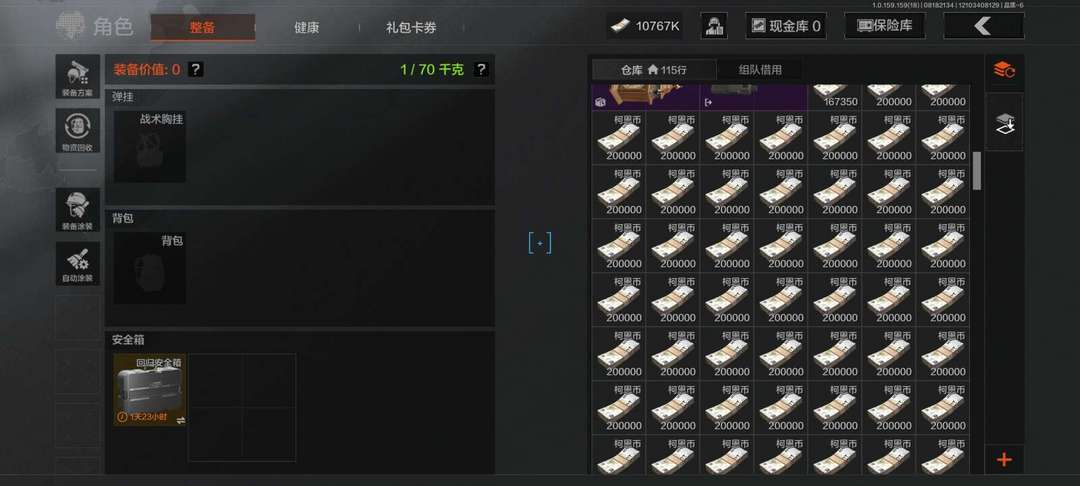
Task: Click the help icon beside 装备价值
Action: (196, 70)
